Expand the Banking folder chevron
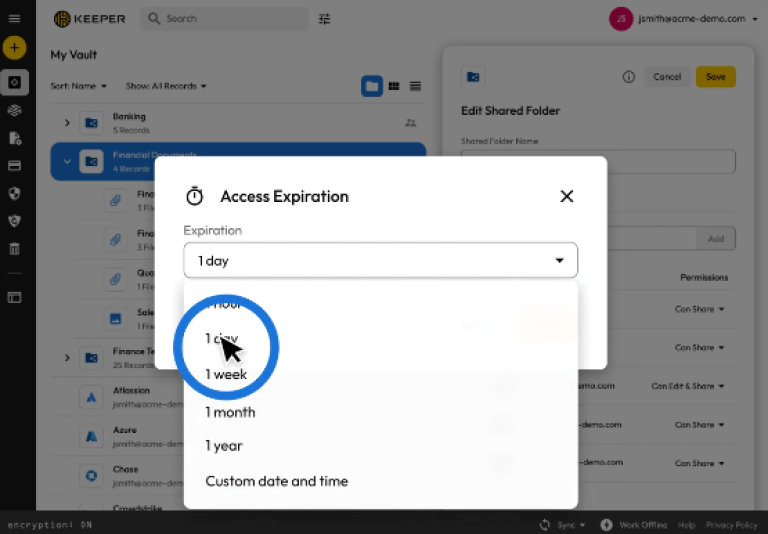This screenshot has height=534, width=768. 67,123
